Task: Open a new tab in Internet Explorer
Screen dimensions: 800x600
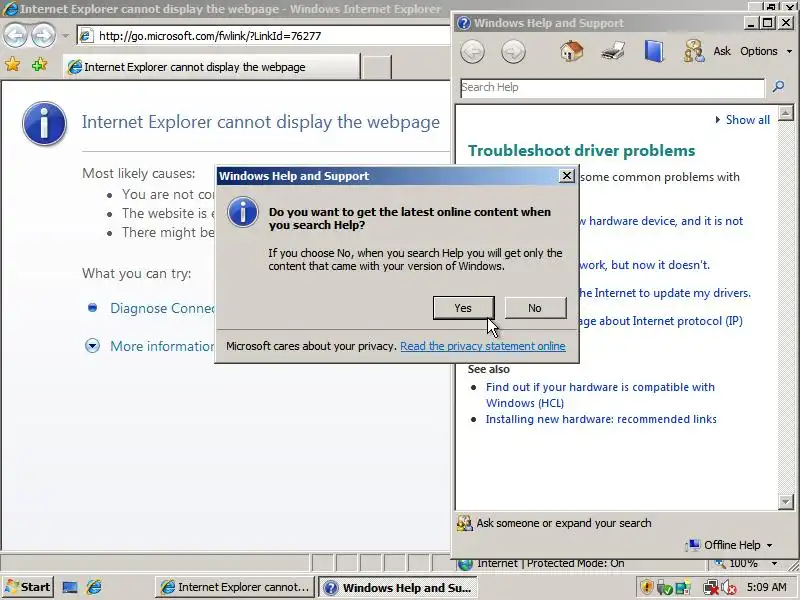Action: [377, 67]
